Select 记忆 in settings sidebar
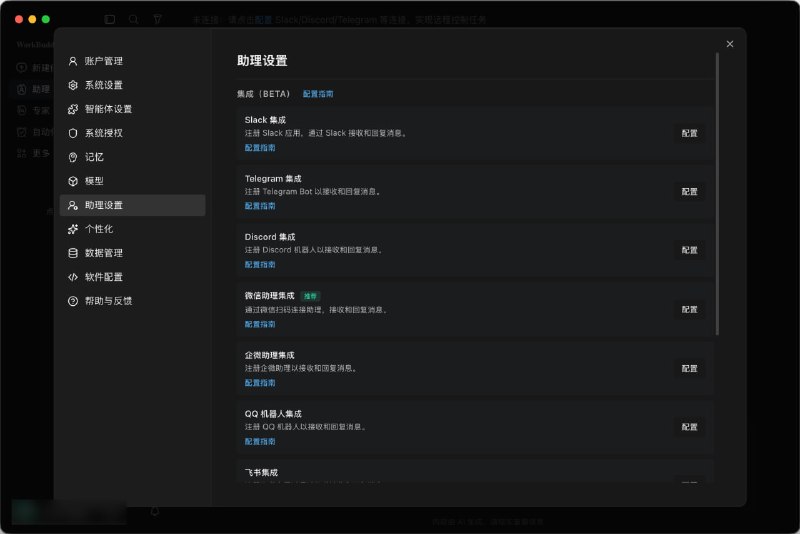Viewport: 800px width, 534px height. click(133, 157)
